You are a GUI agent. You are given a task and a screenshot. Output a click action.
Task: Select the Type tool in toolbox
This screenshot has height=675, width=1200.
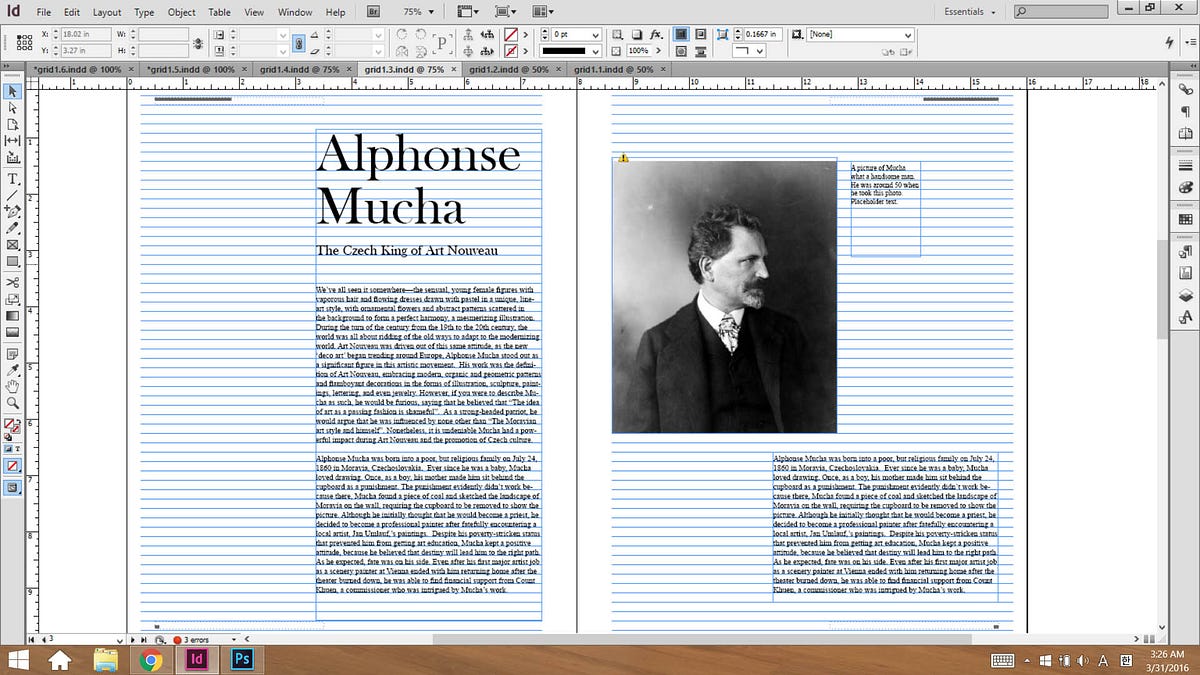(13, 178)
